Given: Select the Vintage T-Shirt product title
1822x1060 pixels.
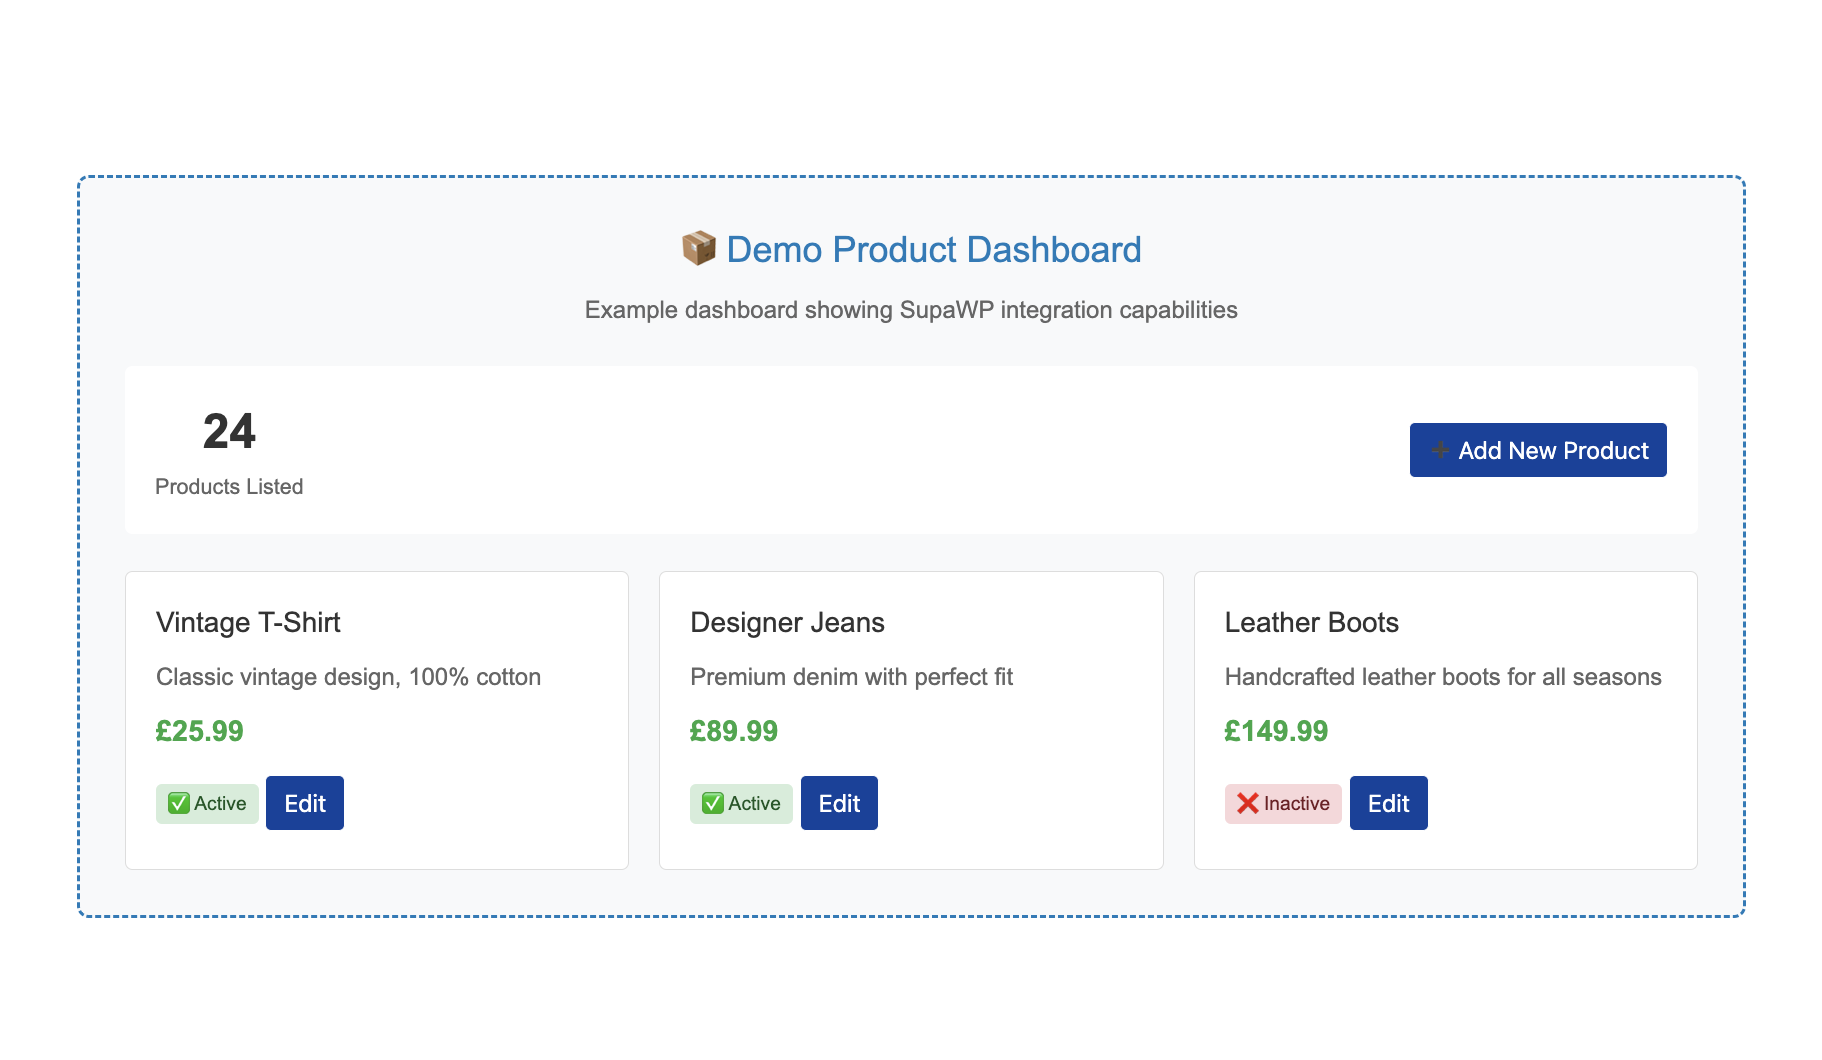Looking at the screenshot, I should coord(248,622).
